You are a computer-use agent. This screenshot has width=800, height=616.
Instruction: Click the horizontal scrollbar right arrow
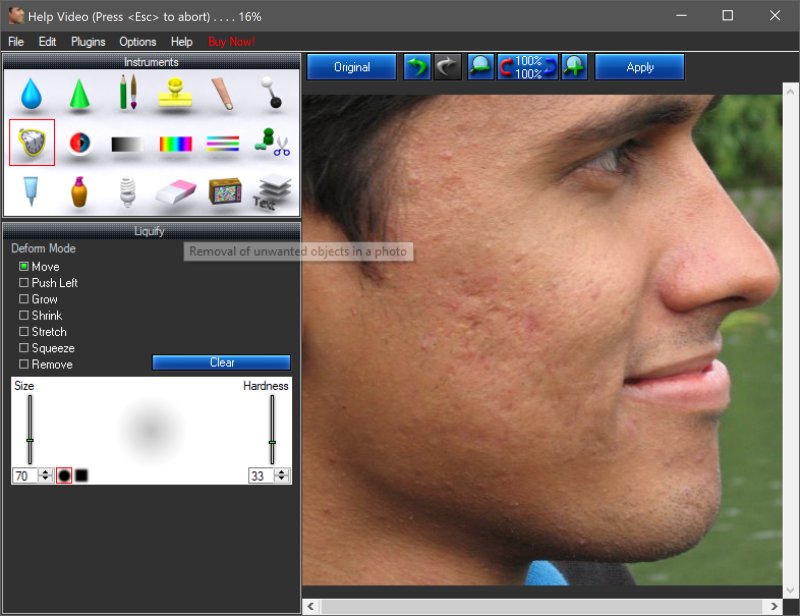click(x=774, y=606)
